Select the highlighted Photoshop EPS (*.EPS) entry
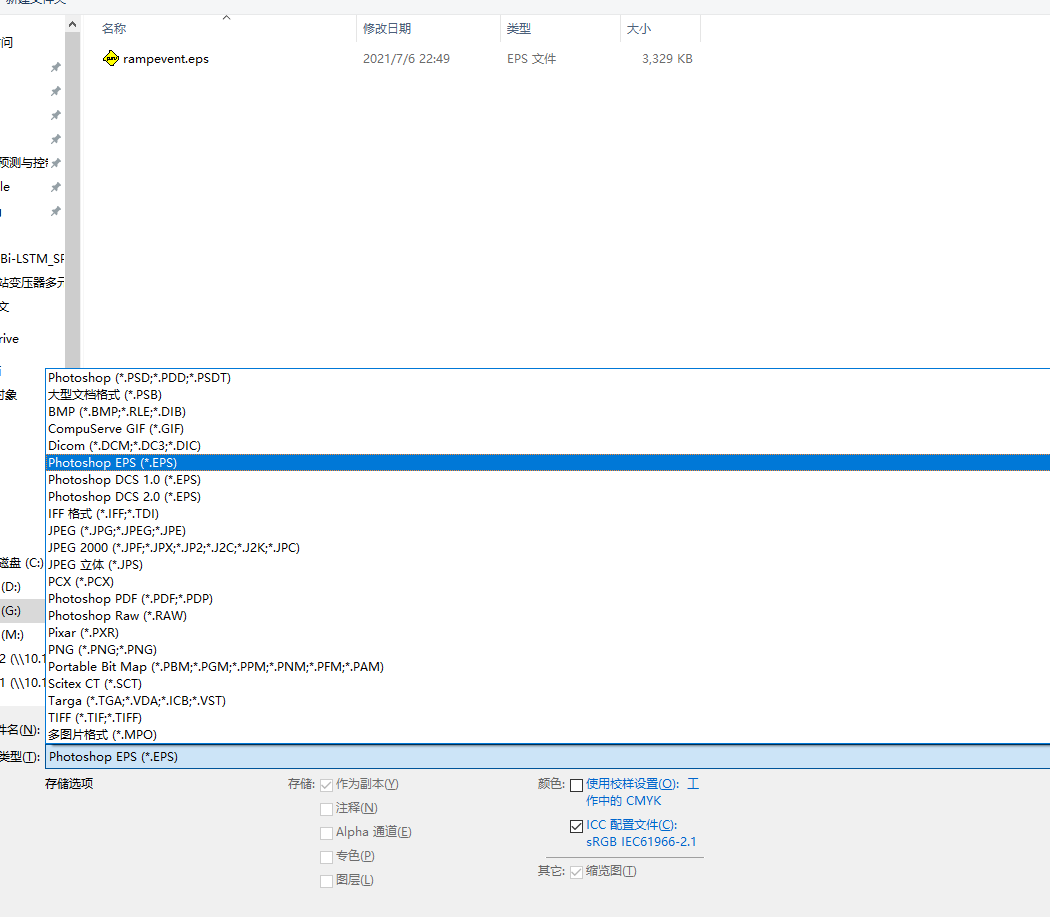Viewport: 1050px width, 917px height. click(548, 463)
